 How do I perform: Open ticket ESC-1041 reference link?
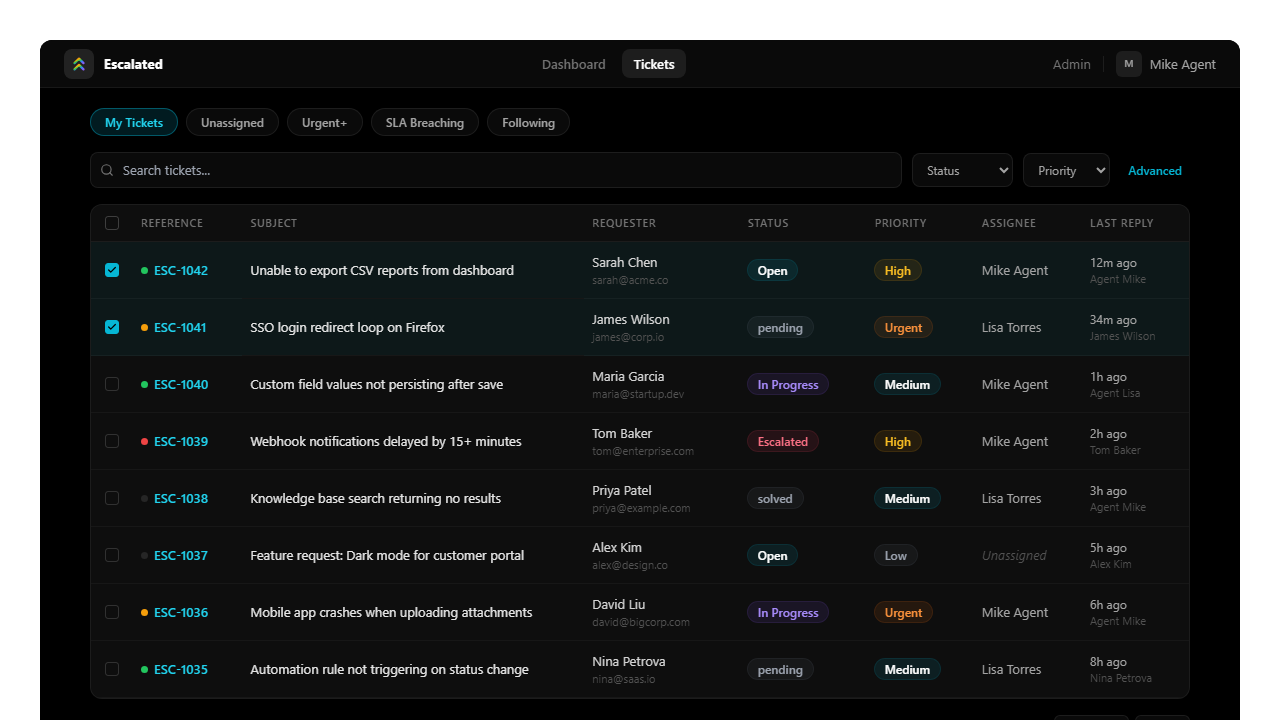point(180,327)
